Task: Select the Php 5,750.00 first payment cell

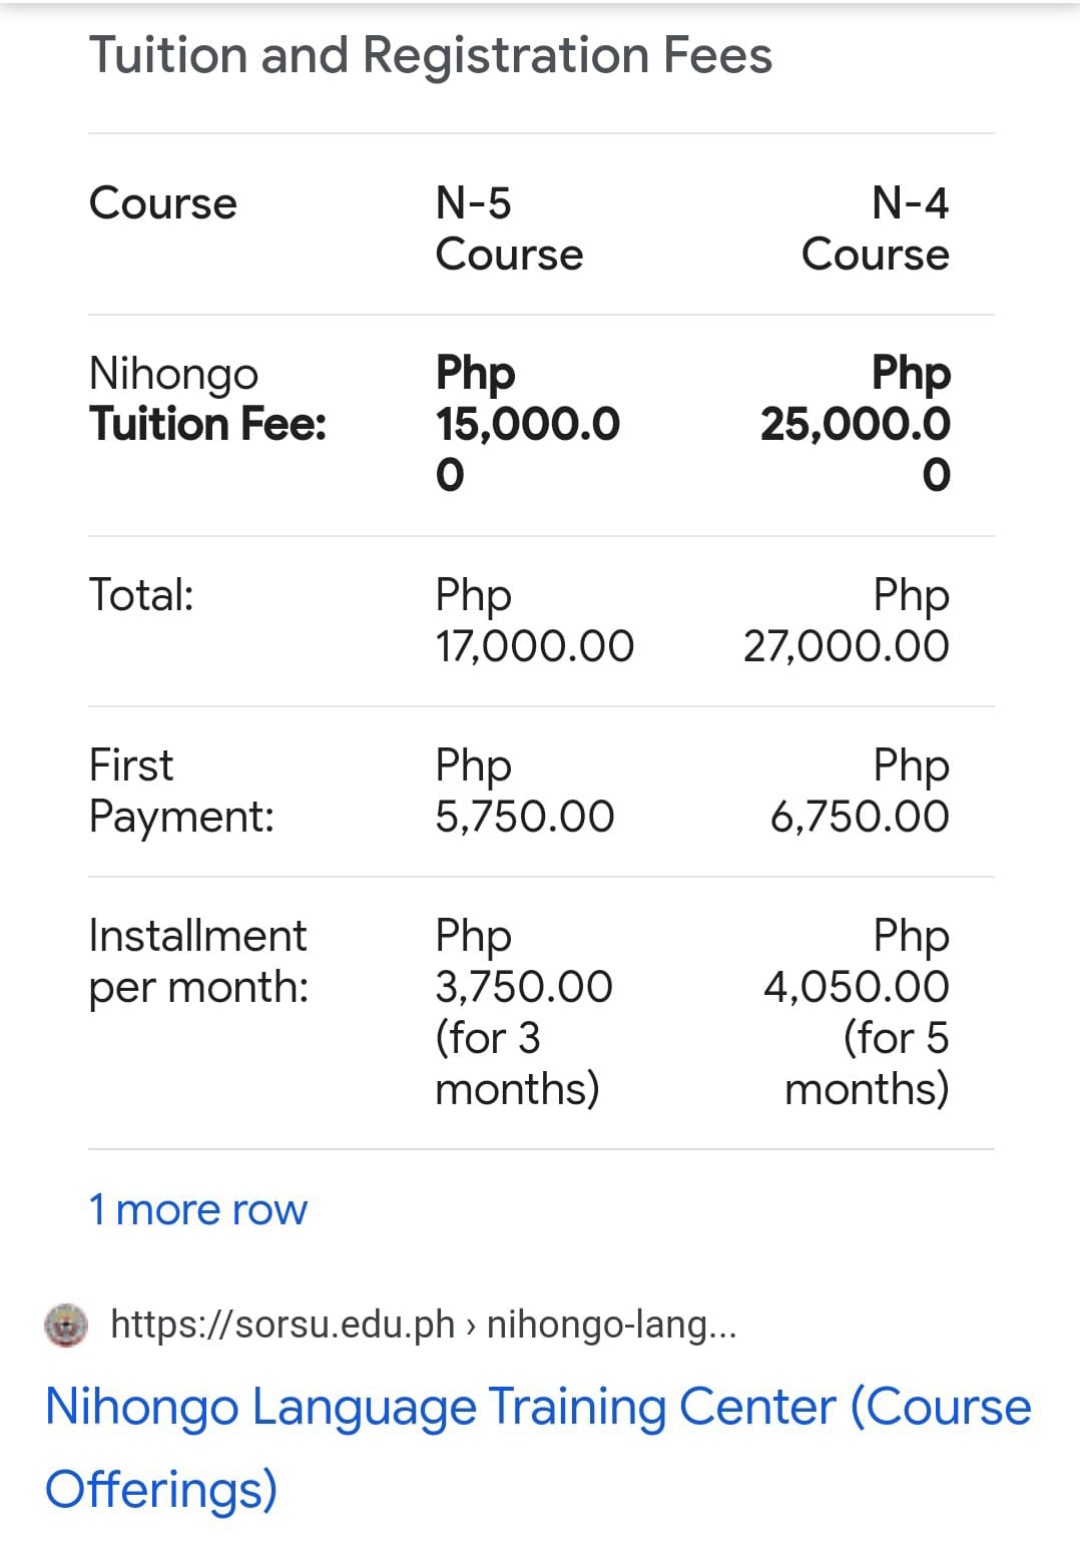Action: (x=524, y=791)
